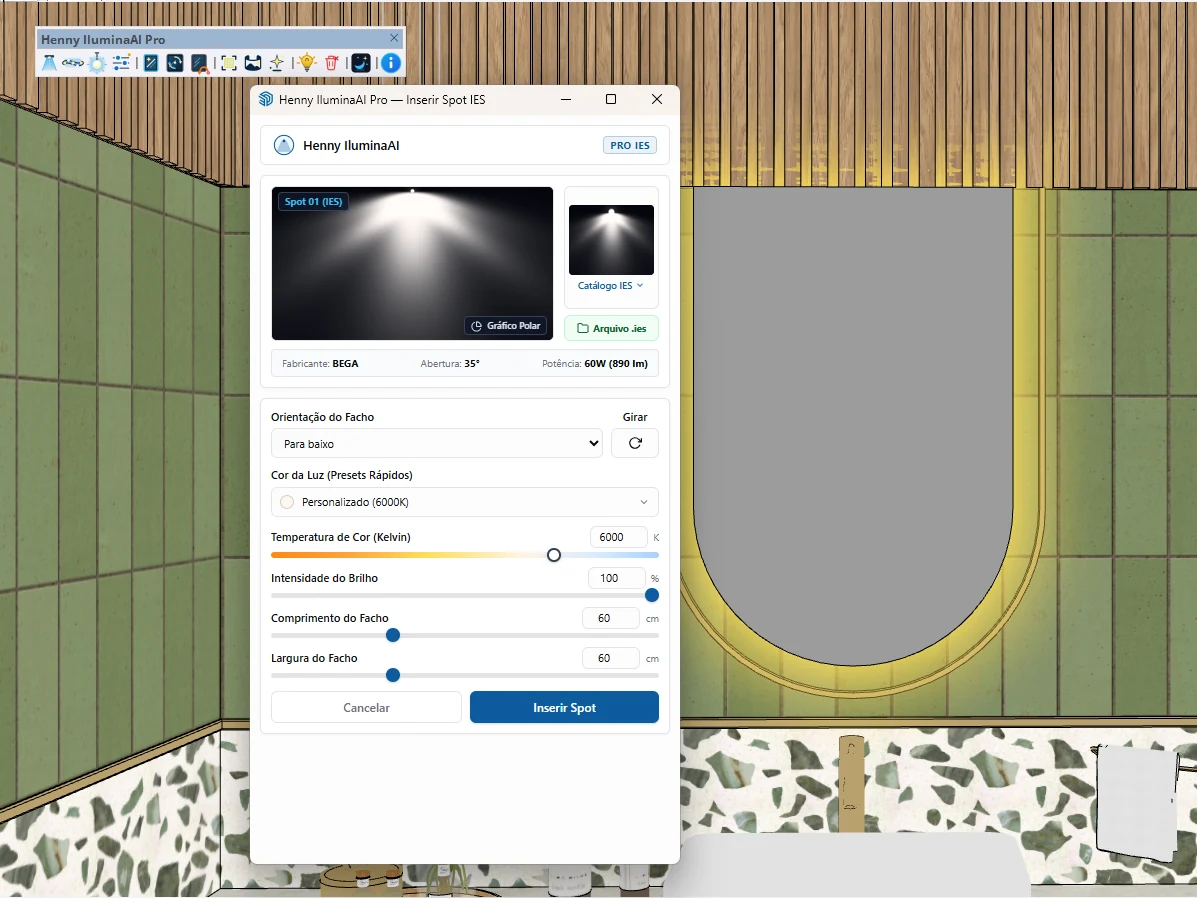Click the red trash delete lights icon
The height and width of the screenshot is (898, 1197).
332,63
